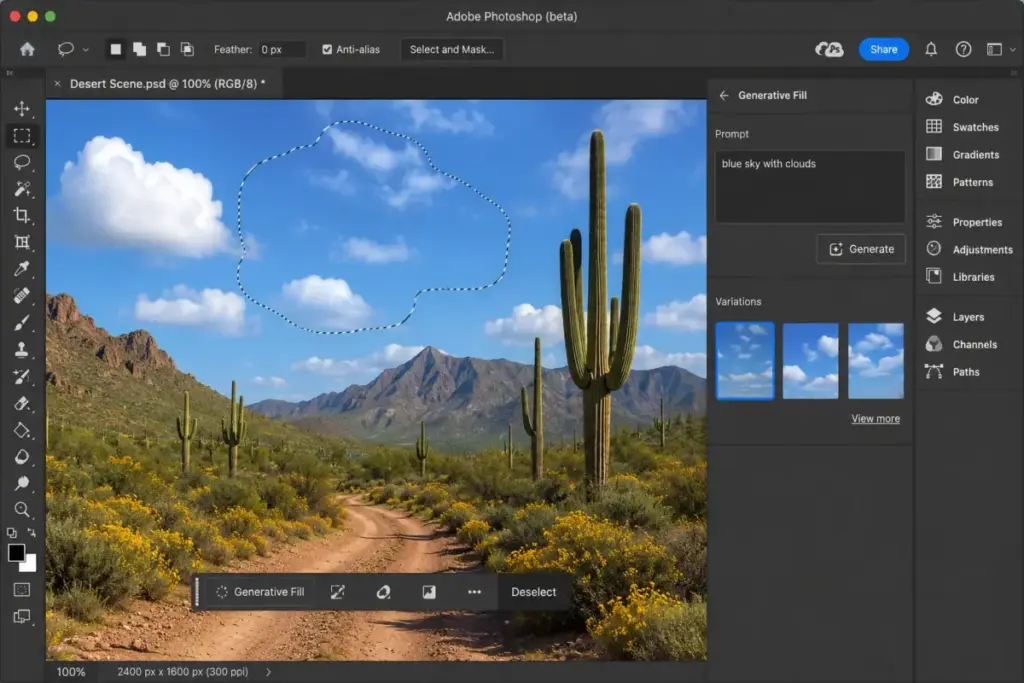This screenshot has height=683, width=1024.
Task: Open notifications bell
Action: [x=931, y=49]
